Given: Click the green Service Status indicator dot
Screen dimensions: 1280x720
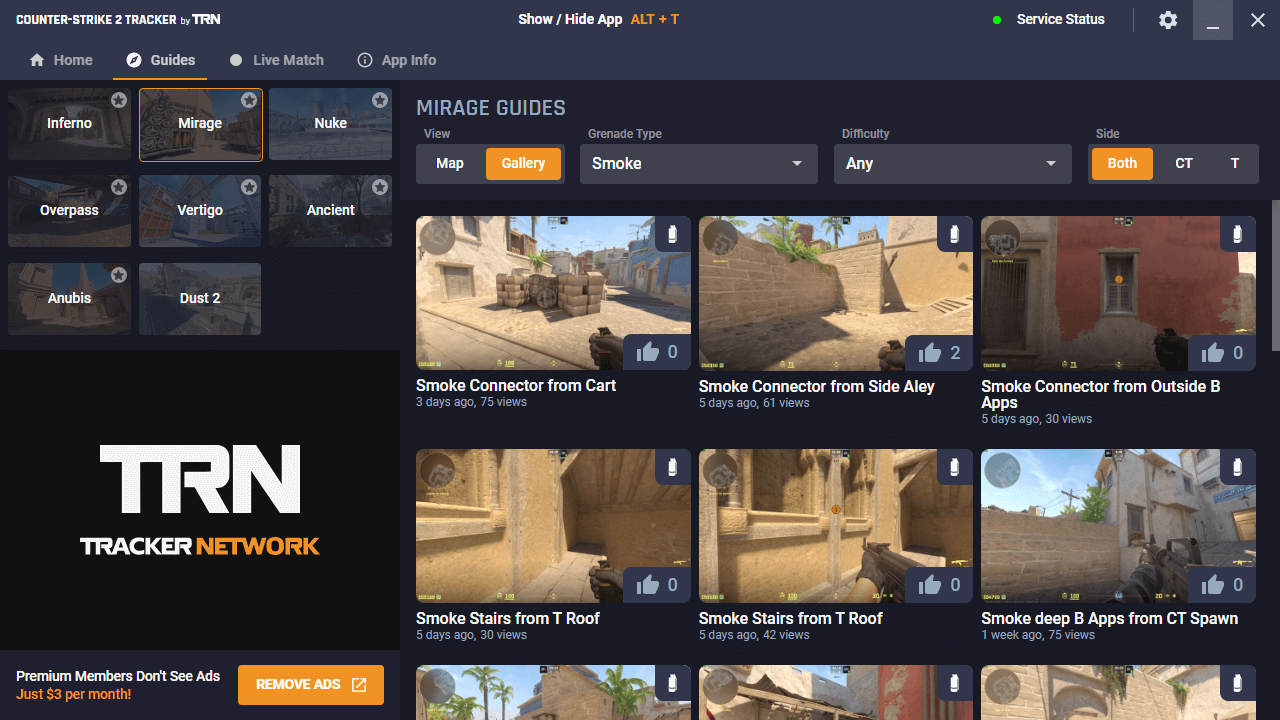Looking at the screenshot, I should click(997, 20).
